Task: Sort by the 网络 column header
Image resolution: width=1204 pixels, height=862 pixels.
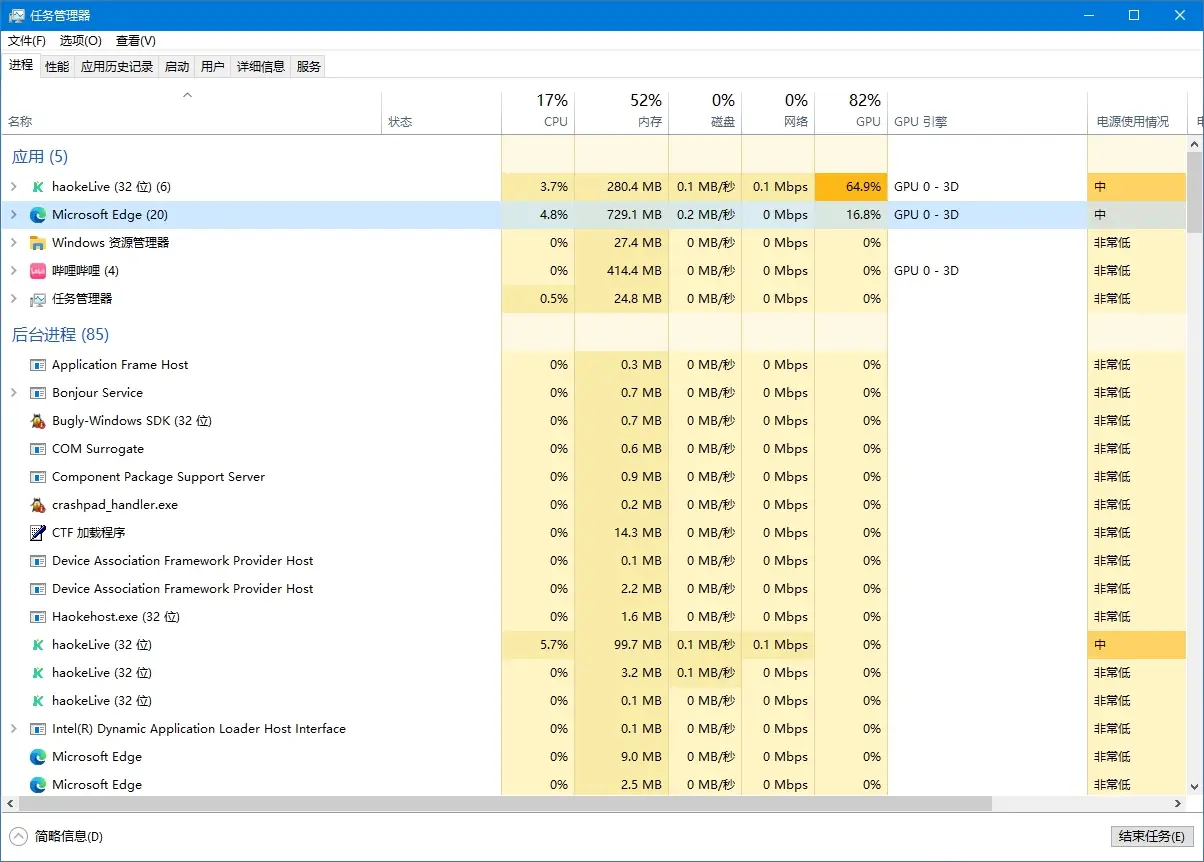Action: pos(778,112)
